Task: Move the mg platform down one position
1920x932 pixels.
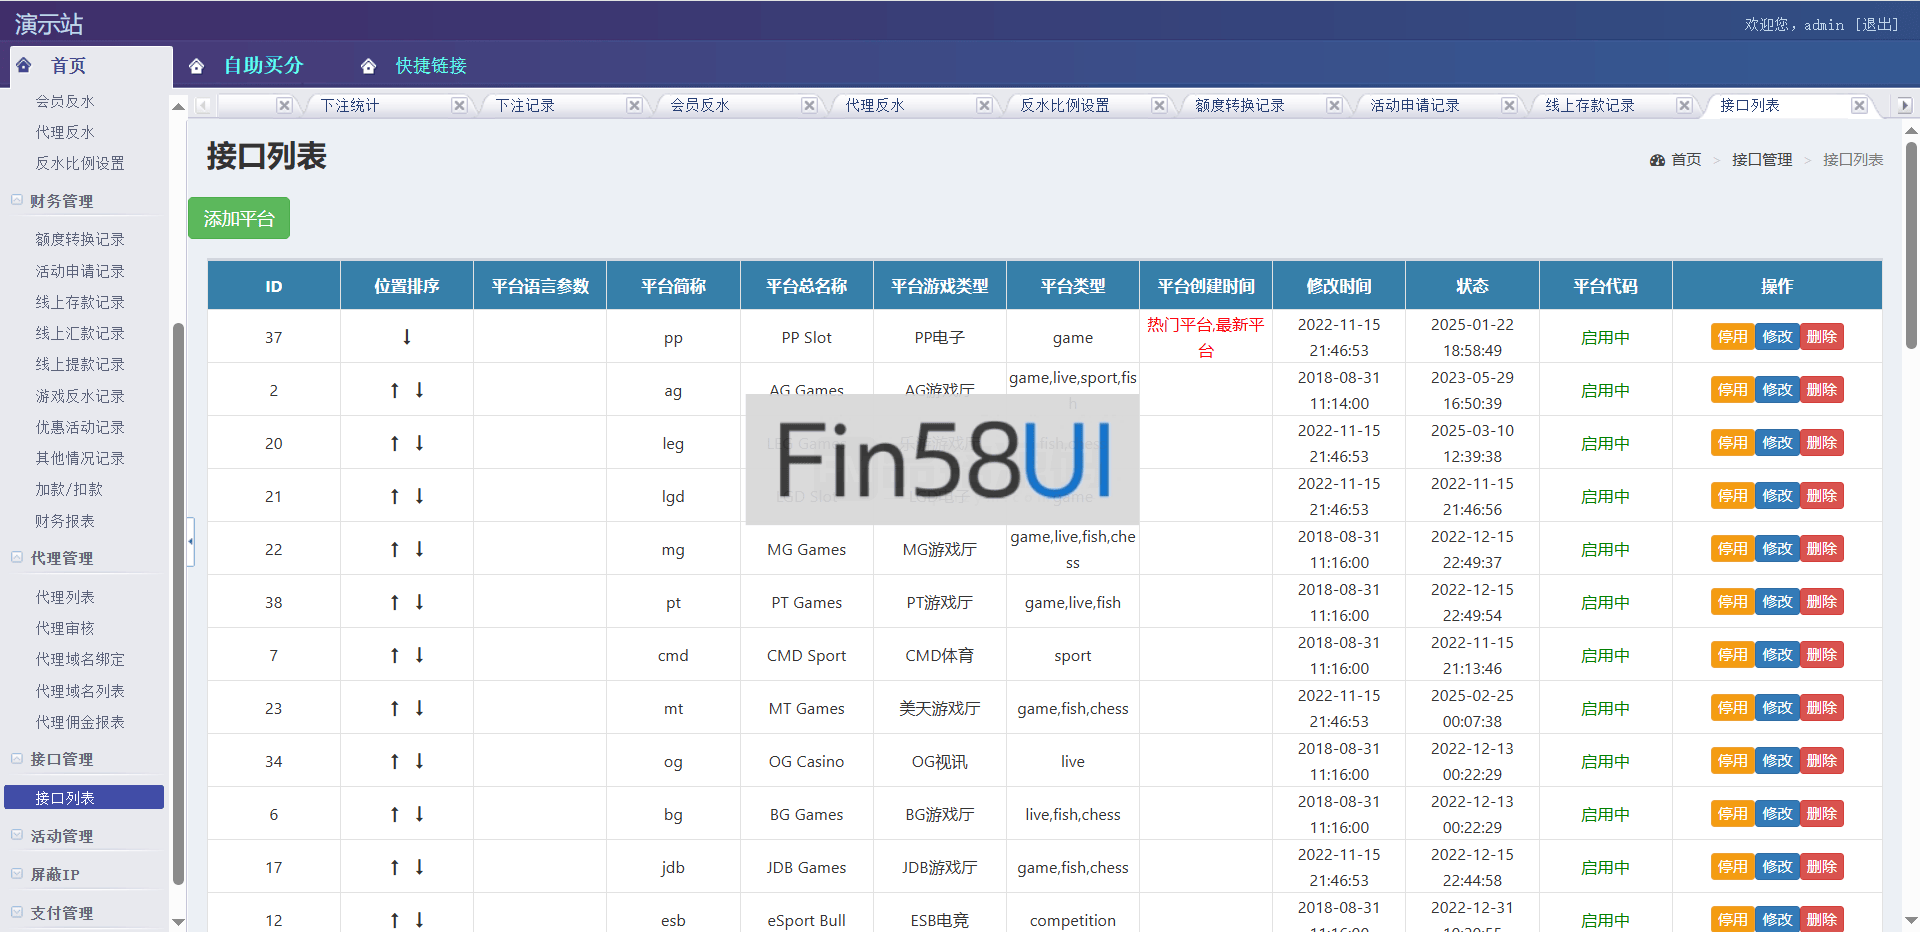Action: click(x=420, y=549)
